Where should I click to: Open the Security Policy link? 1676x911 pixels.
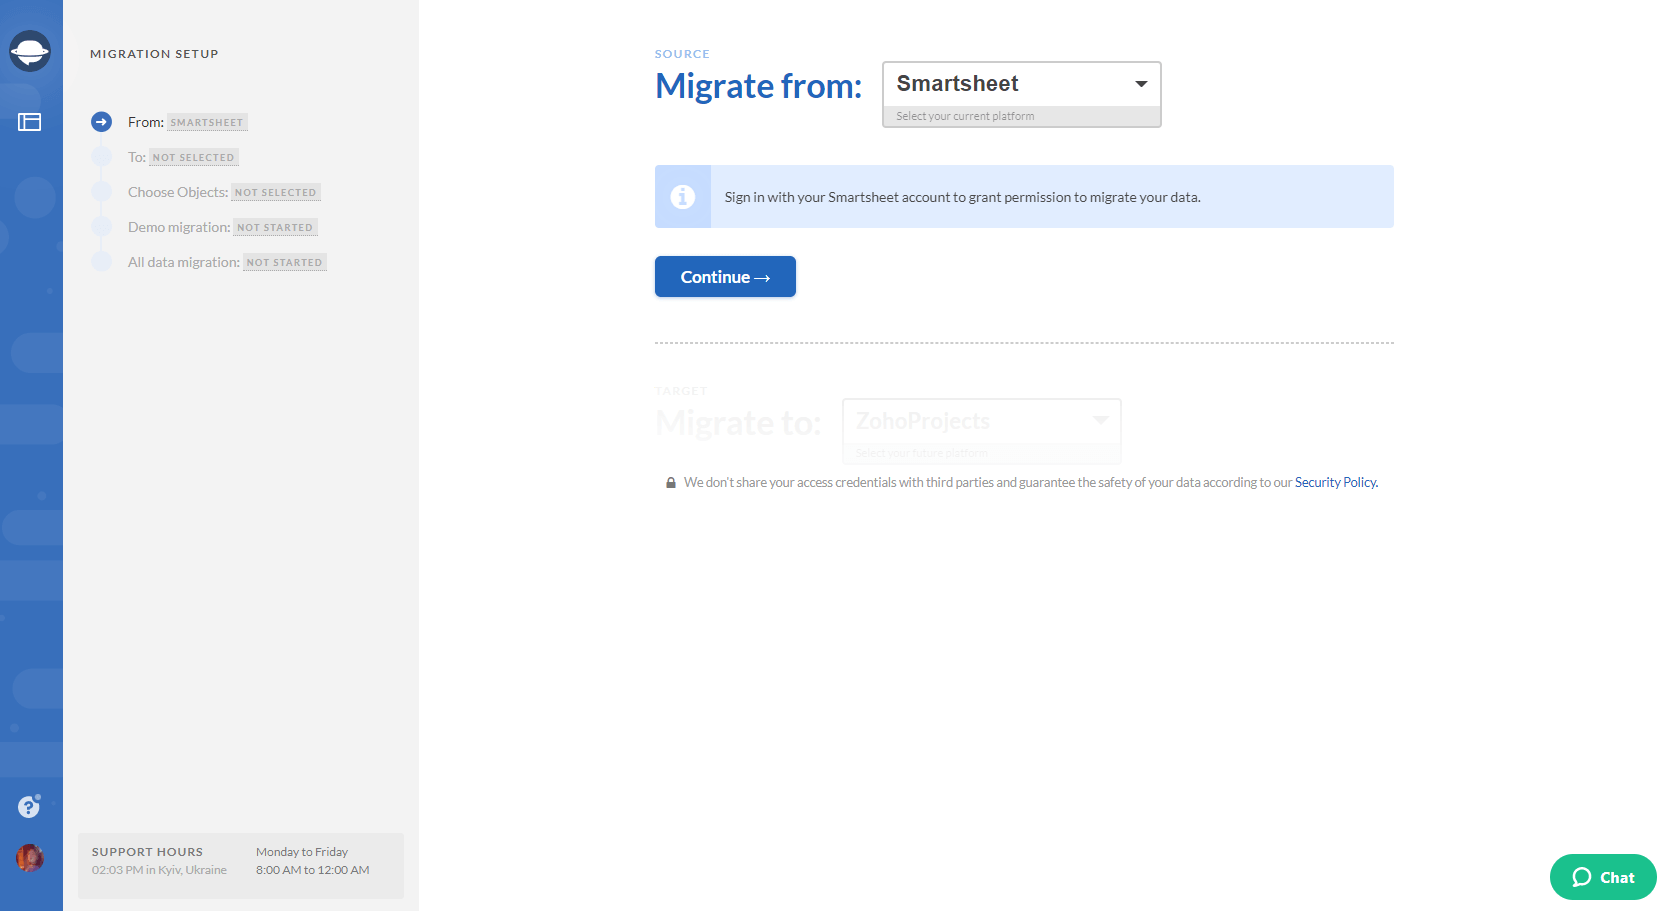tap(1335, 482)
